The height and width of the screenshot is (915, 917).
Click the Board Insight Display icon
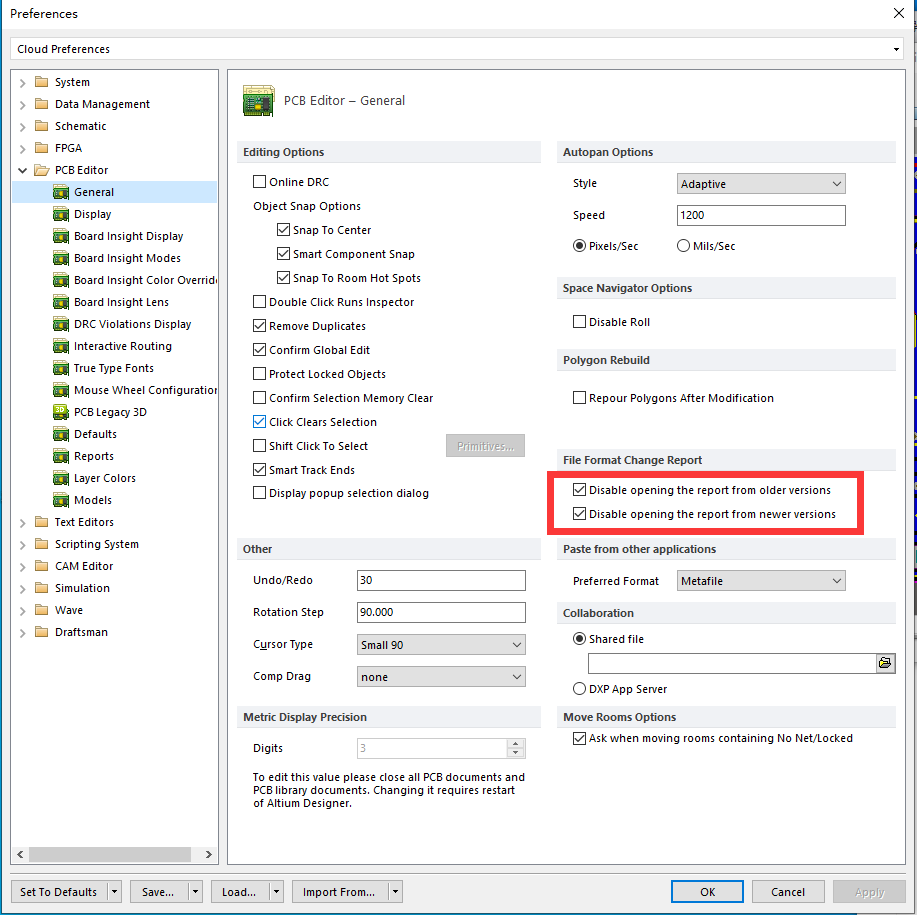tap(61, 236)
